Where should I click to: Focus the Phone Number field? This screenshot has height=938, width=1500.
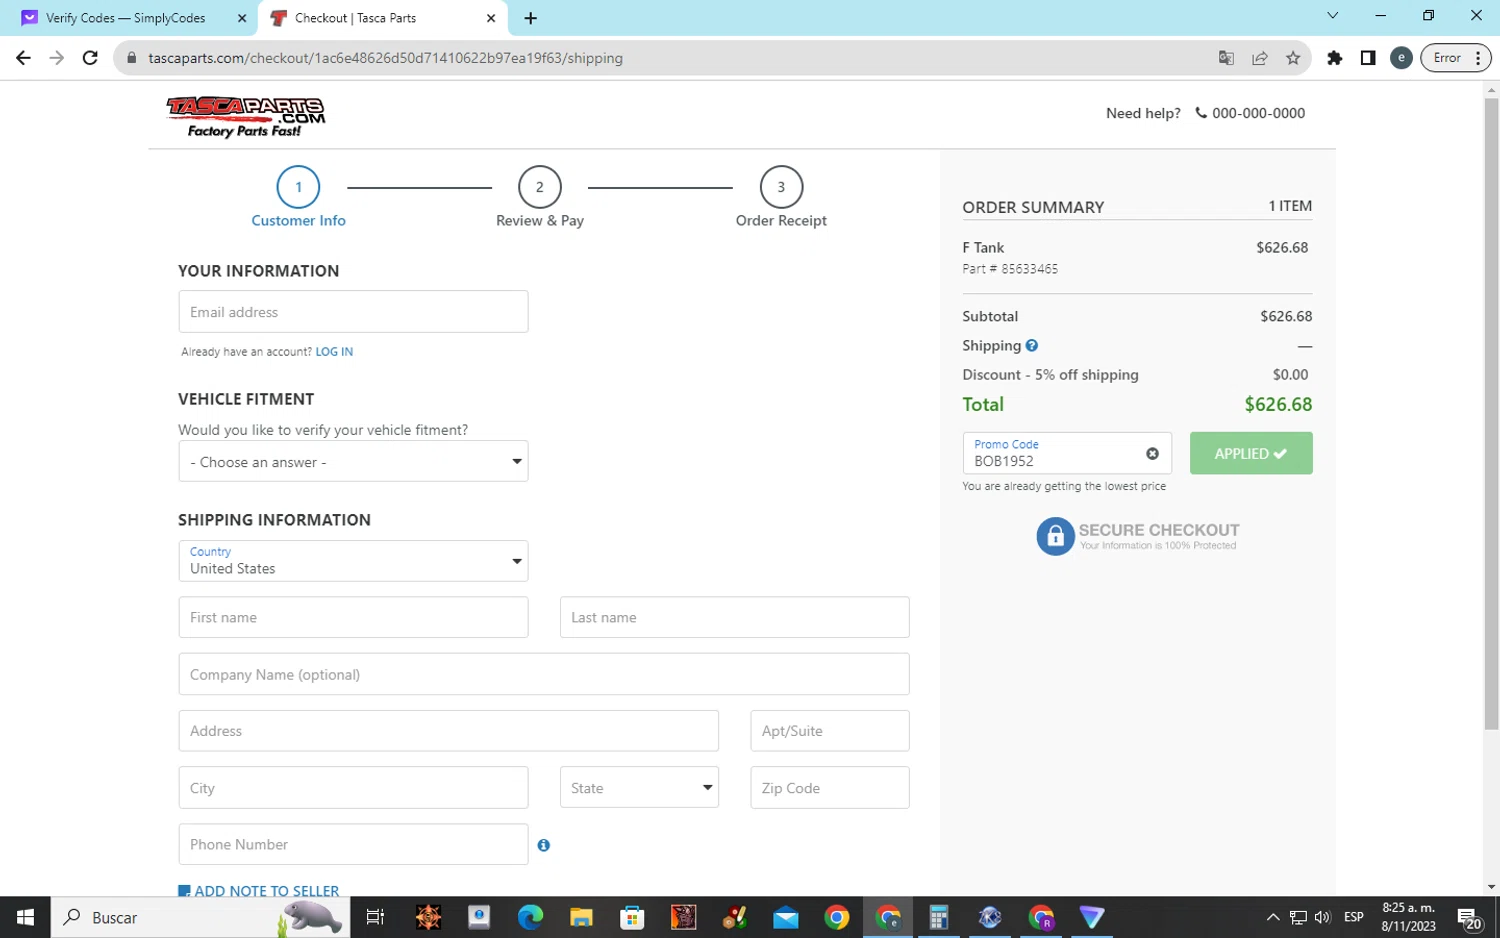353,845
